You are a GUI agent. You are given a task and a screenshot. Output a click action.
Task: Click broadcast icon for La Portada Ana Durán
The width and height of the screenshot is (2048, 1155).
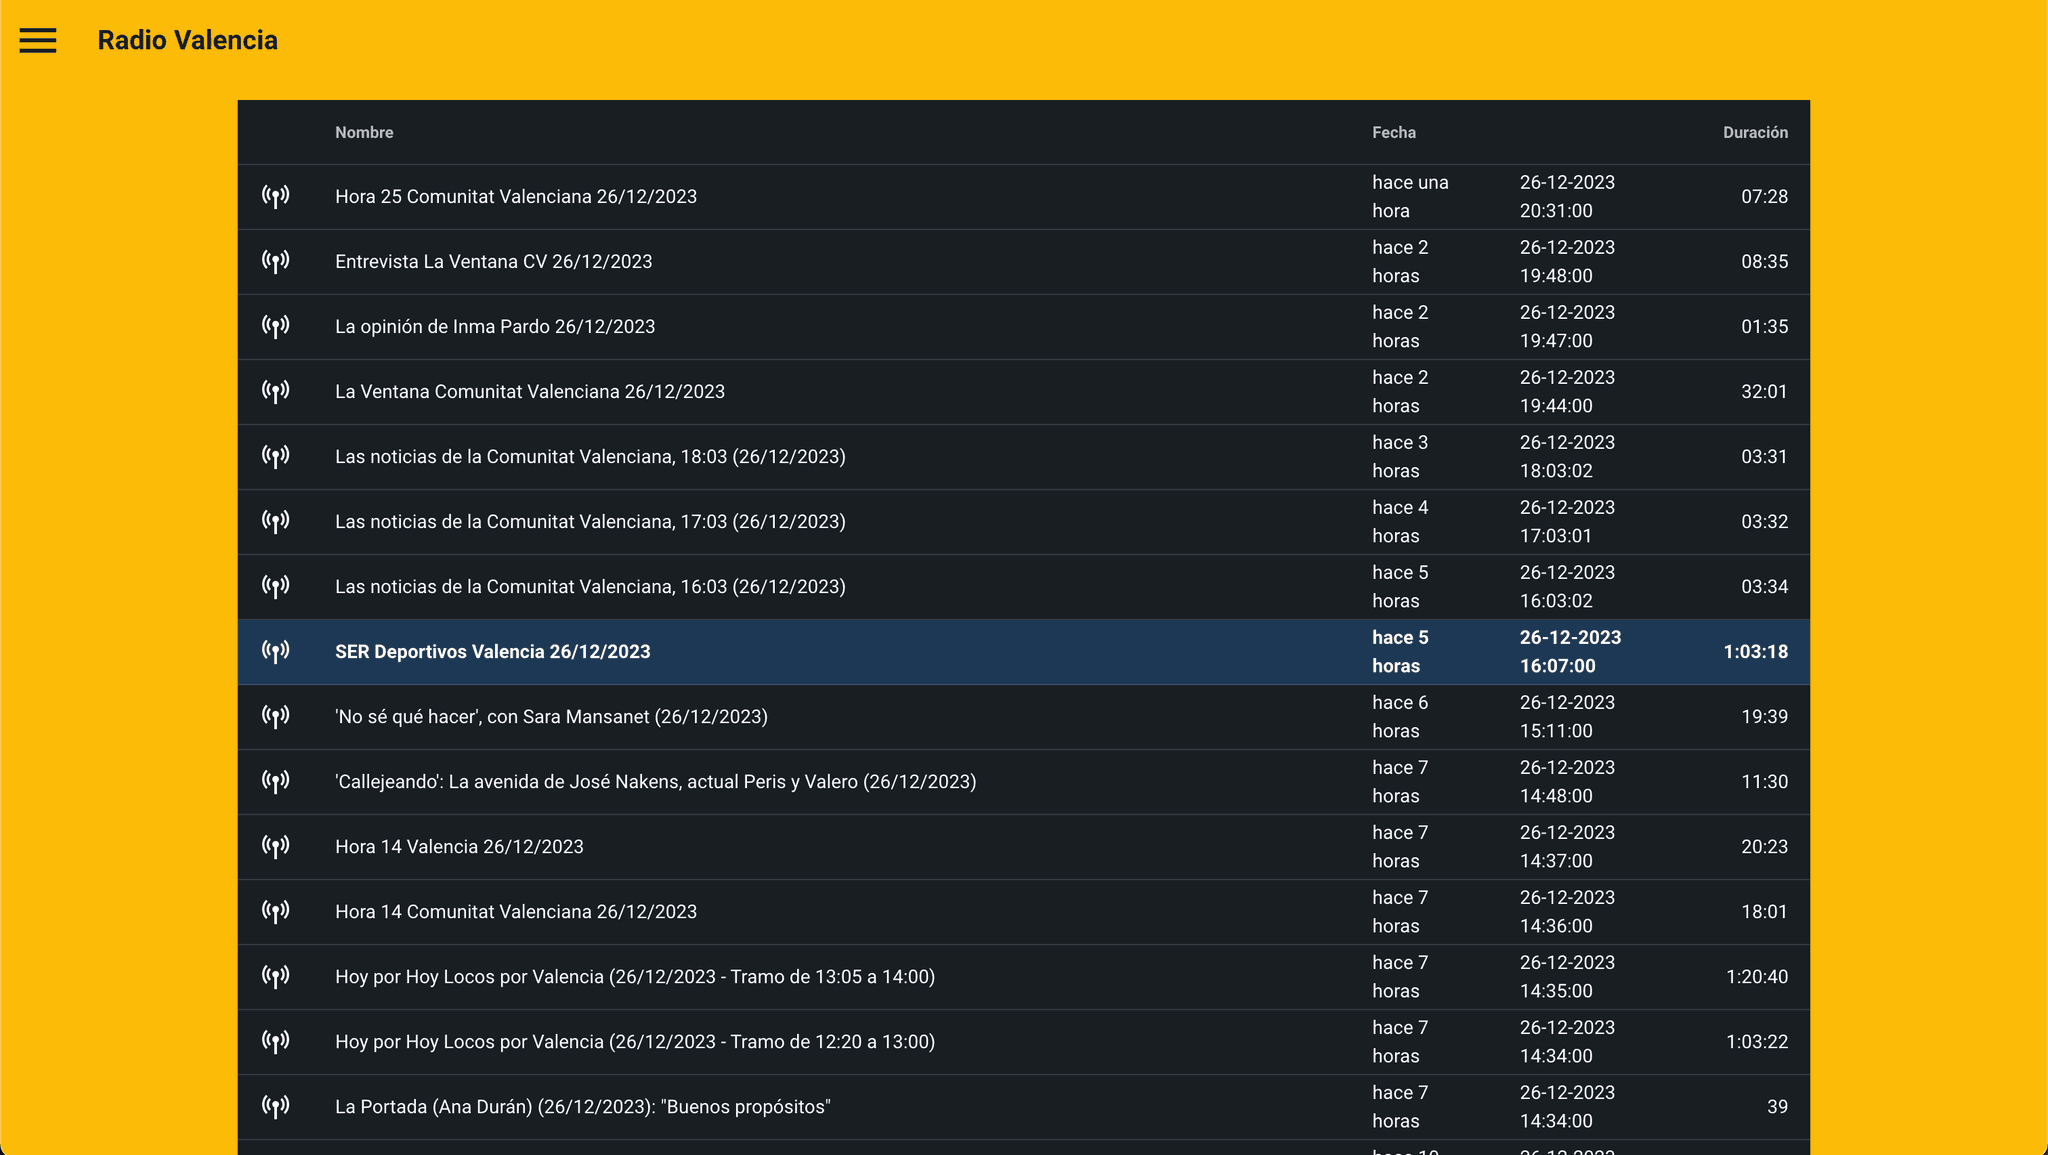pos(276,1107)
